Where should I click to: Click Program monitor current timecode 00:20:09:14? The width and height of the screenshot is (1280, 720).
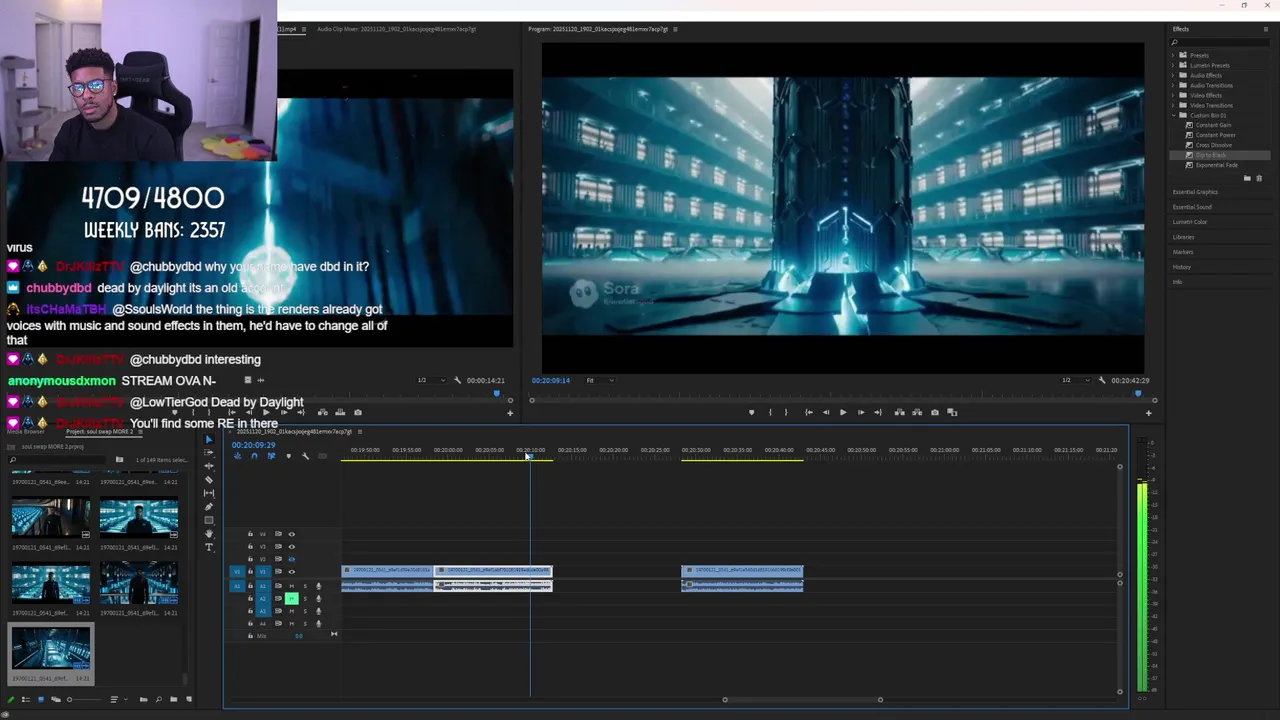pyautogui.click(x=551, y=380)
